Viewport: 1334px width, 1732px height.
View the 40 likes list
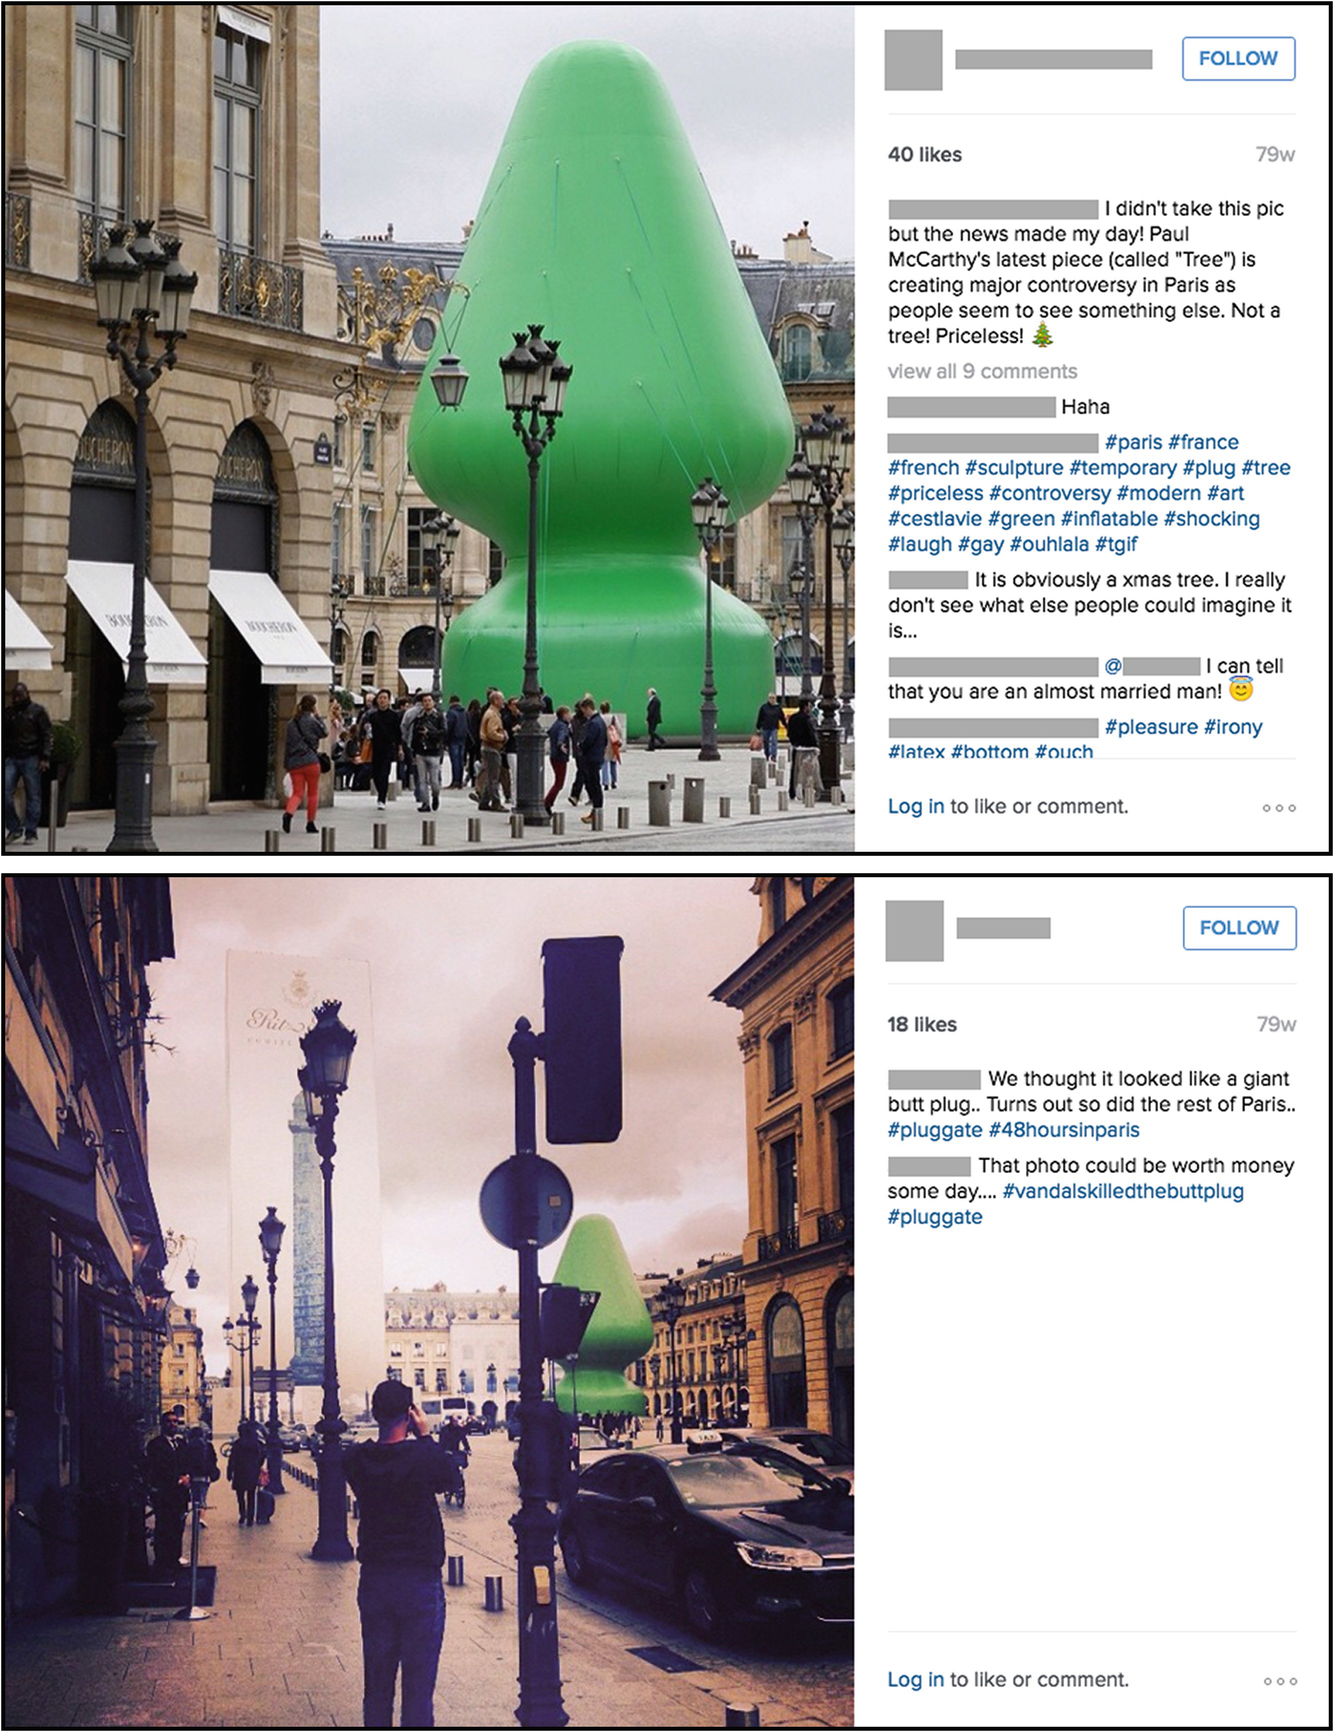pos(925,155)
